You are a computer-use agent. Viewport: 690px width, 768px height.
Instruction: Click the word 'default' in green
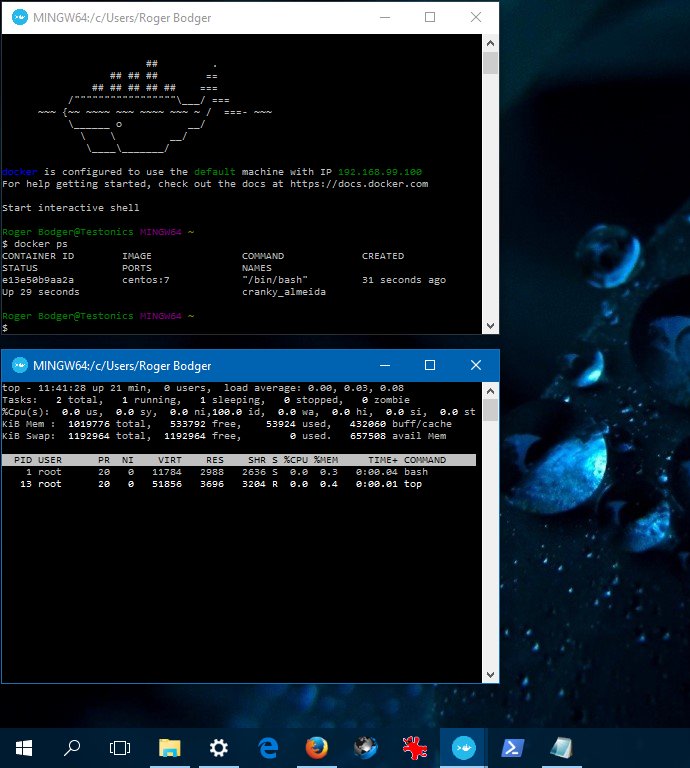tap(214, 172)
